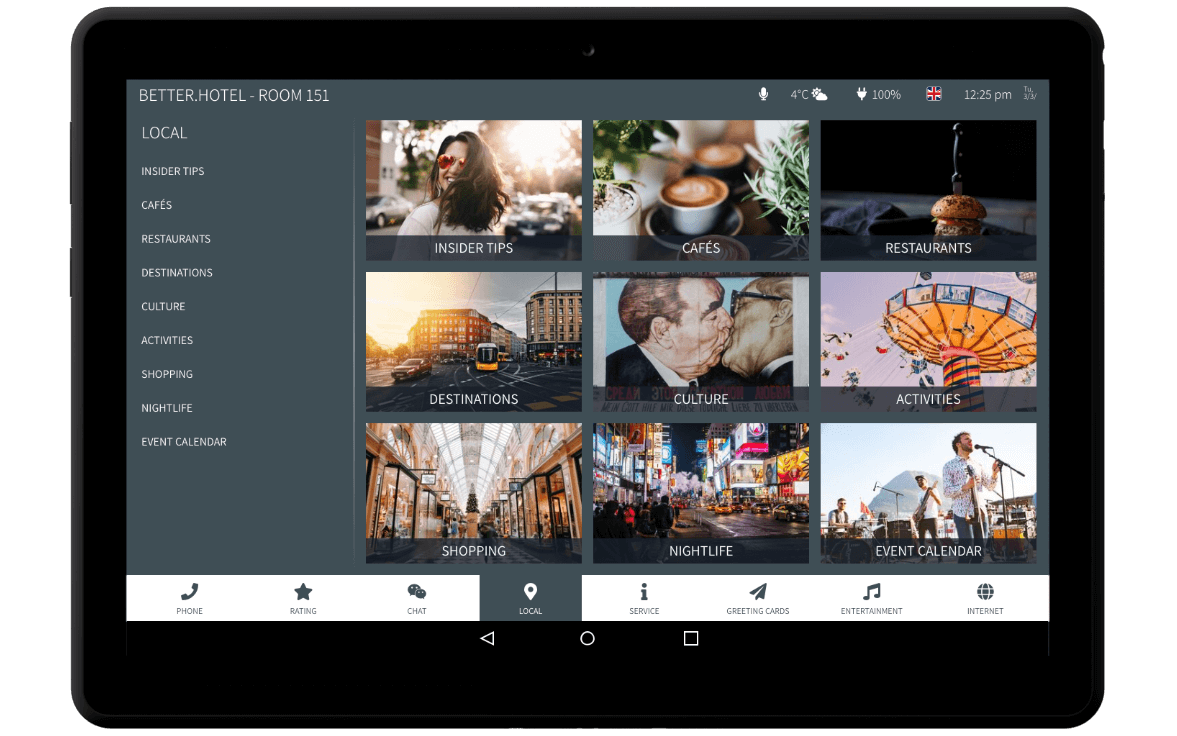Open the Culture mural photo tile
The image size is (1177, 736).
pyautogui.click(x=701, y=342)
